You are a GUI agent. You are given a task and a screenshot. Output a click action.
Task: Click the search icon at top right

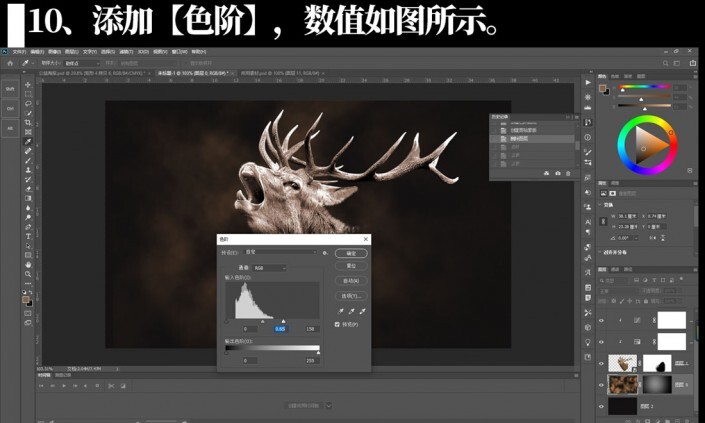pos(665,63)
